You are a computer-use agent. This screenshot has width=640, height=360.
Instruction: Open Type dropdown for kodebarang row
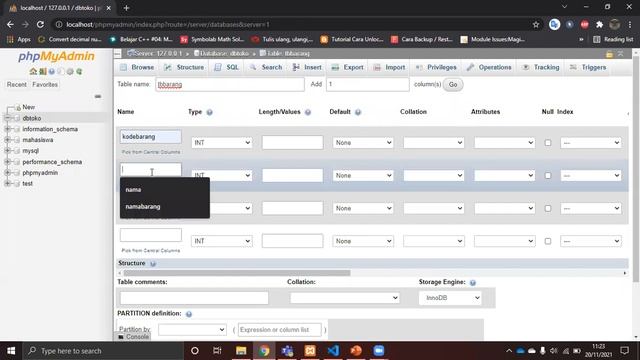(222, 142)
